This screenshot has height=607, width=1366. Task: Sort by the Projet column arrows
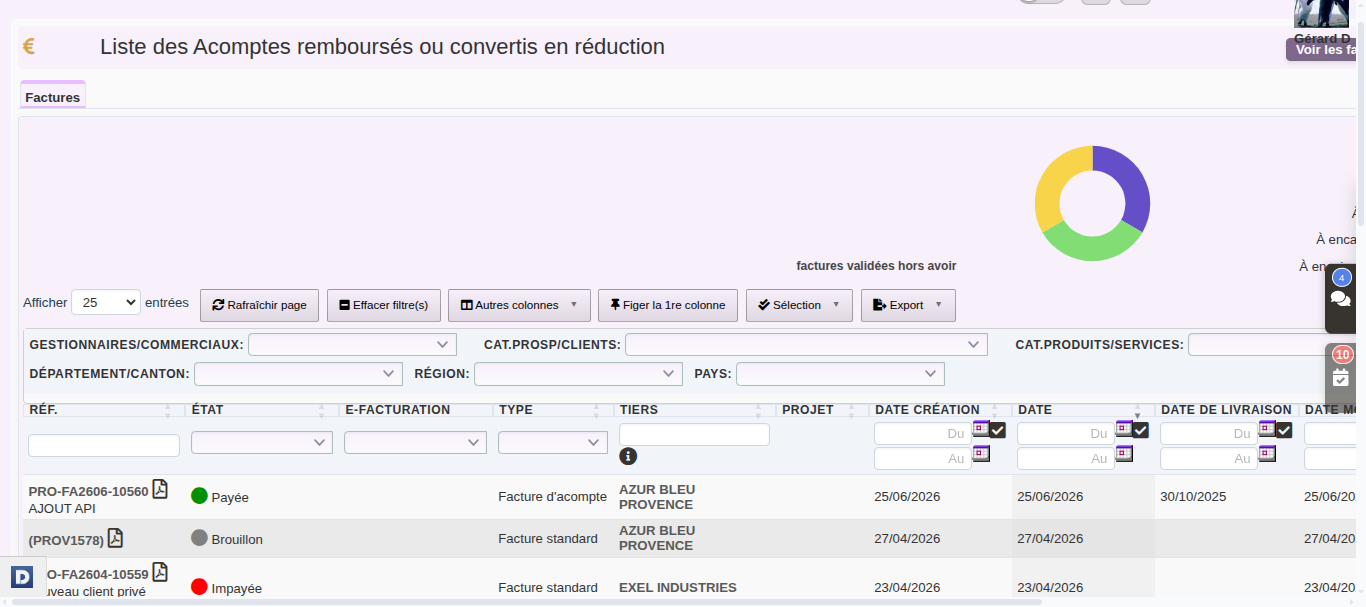click(852, 410)
